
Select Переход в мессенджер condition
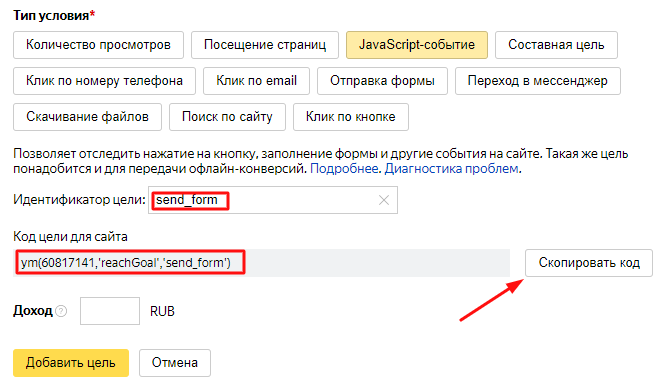tap(538, 81)
